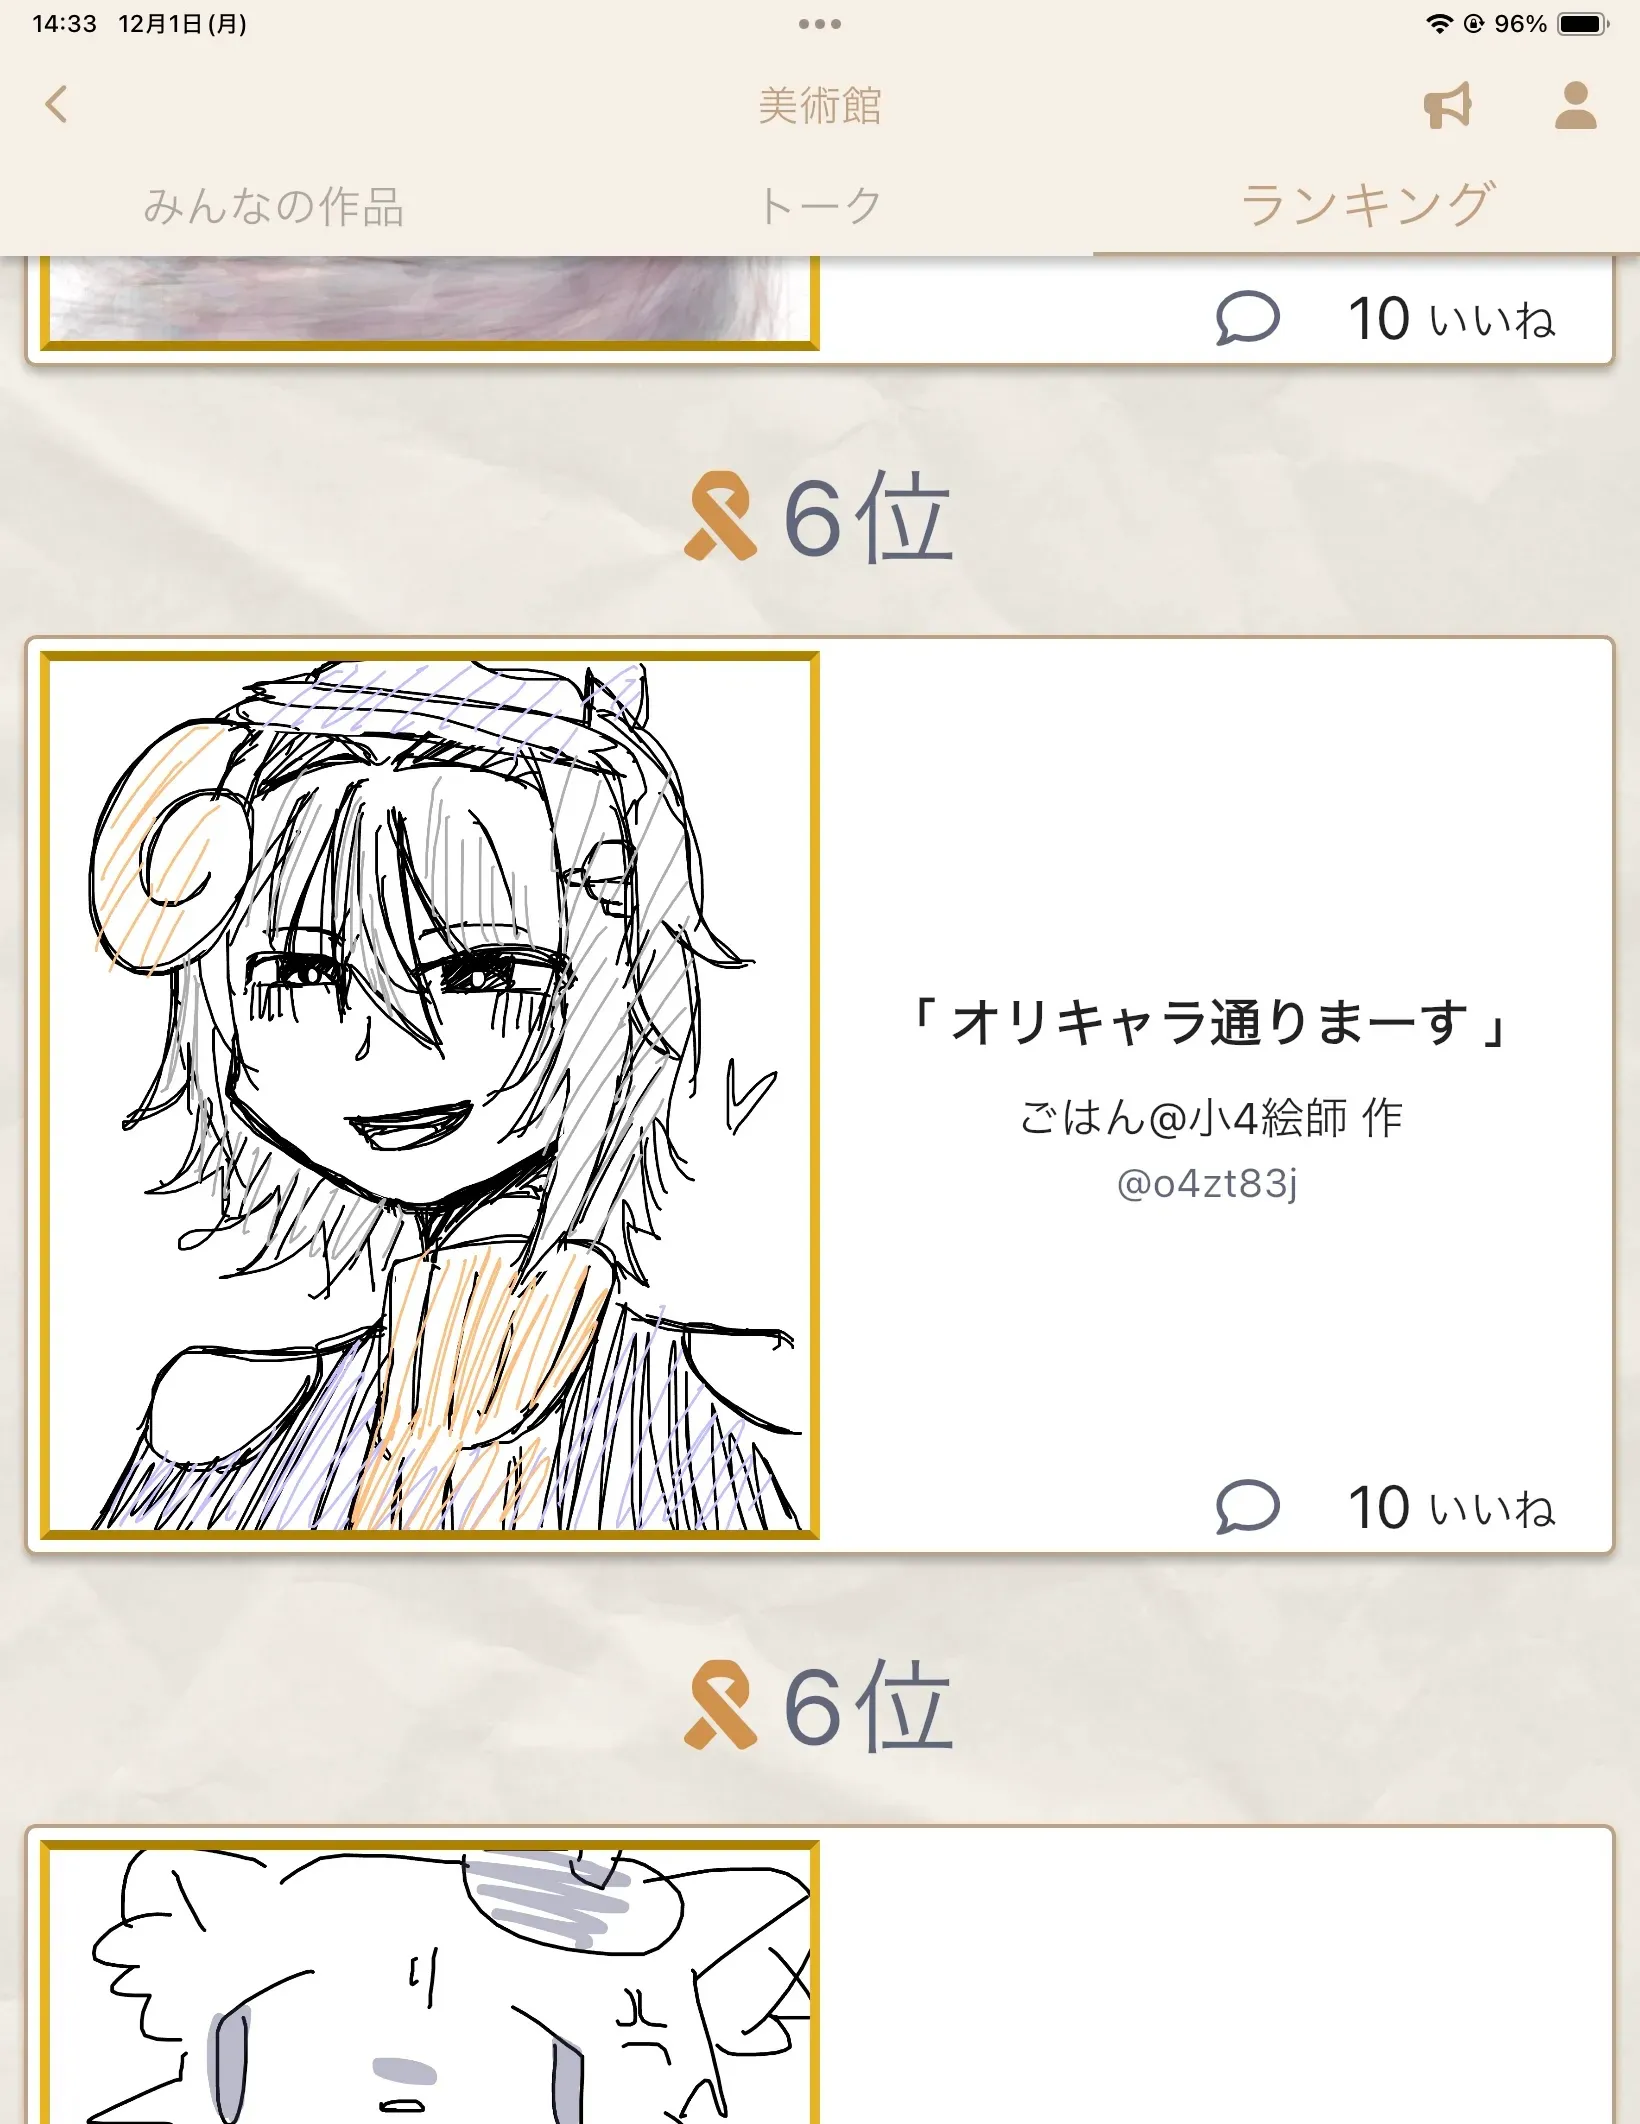This screenshot has height=2124, width=1640.
Task: Switch to the みんなの作品 tab
Action: (x=273, y=206)
